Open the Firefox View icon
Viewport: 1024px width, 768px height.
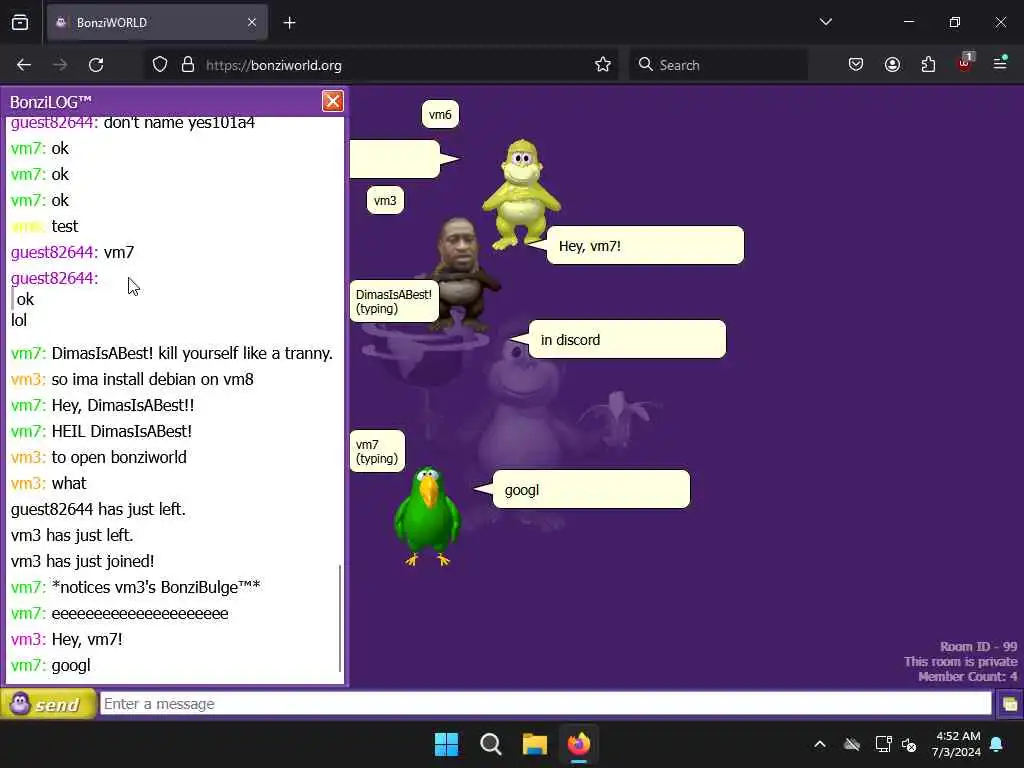(x=20, y=23)
